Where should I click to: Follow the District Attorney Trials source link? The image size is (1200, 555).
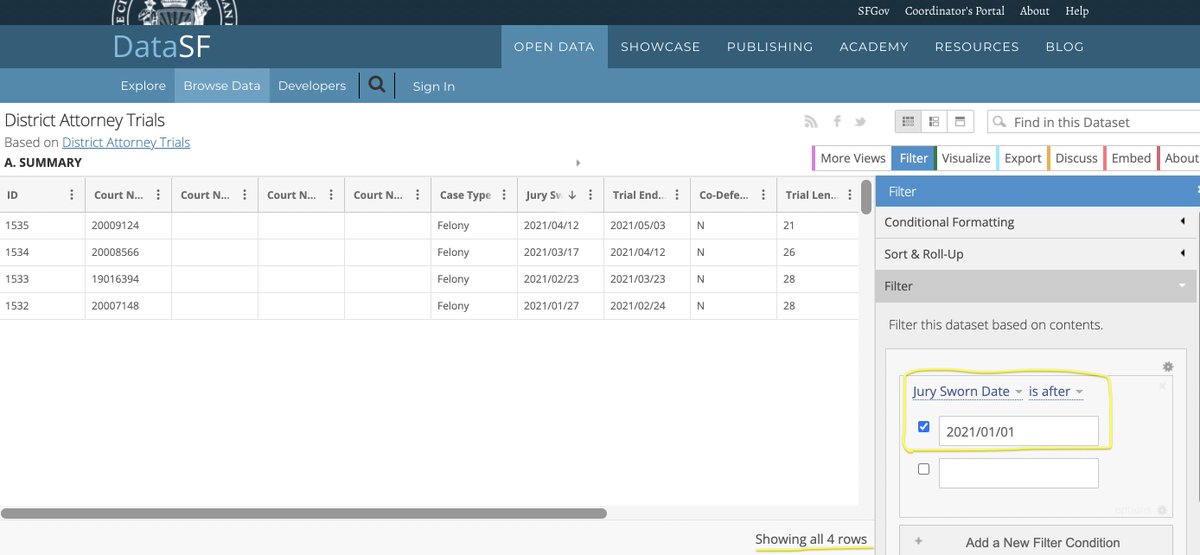pyautogui.click(x=126, y=142)
